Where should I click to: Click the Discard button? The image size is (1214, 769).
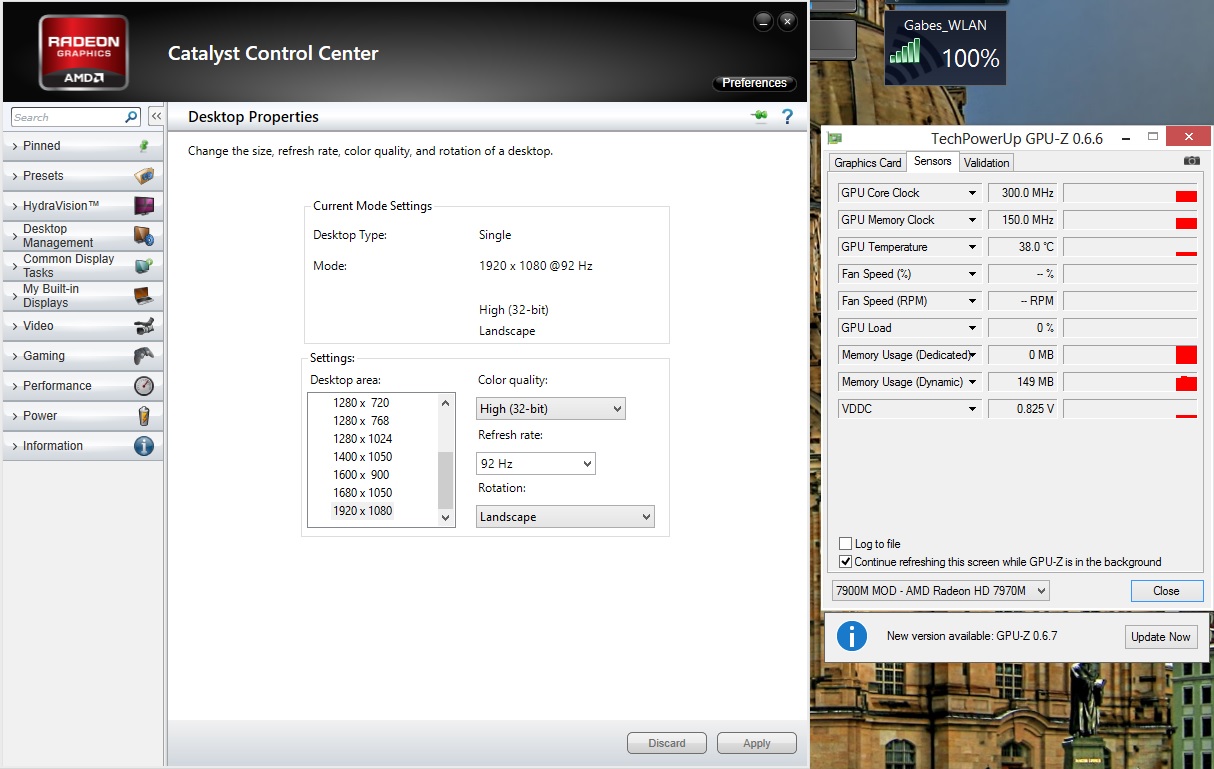pos(667,743)
